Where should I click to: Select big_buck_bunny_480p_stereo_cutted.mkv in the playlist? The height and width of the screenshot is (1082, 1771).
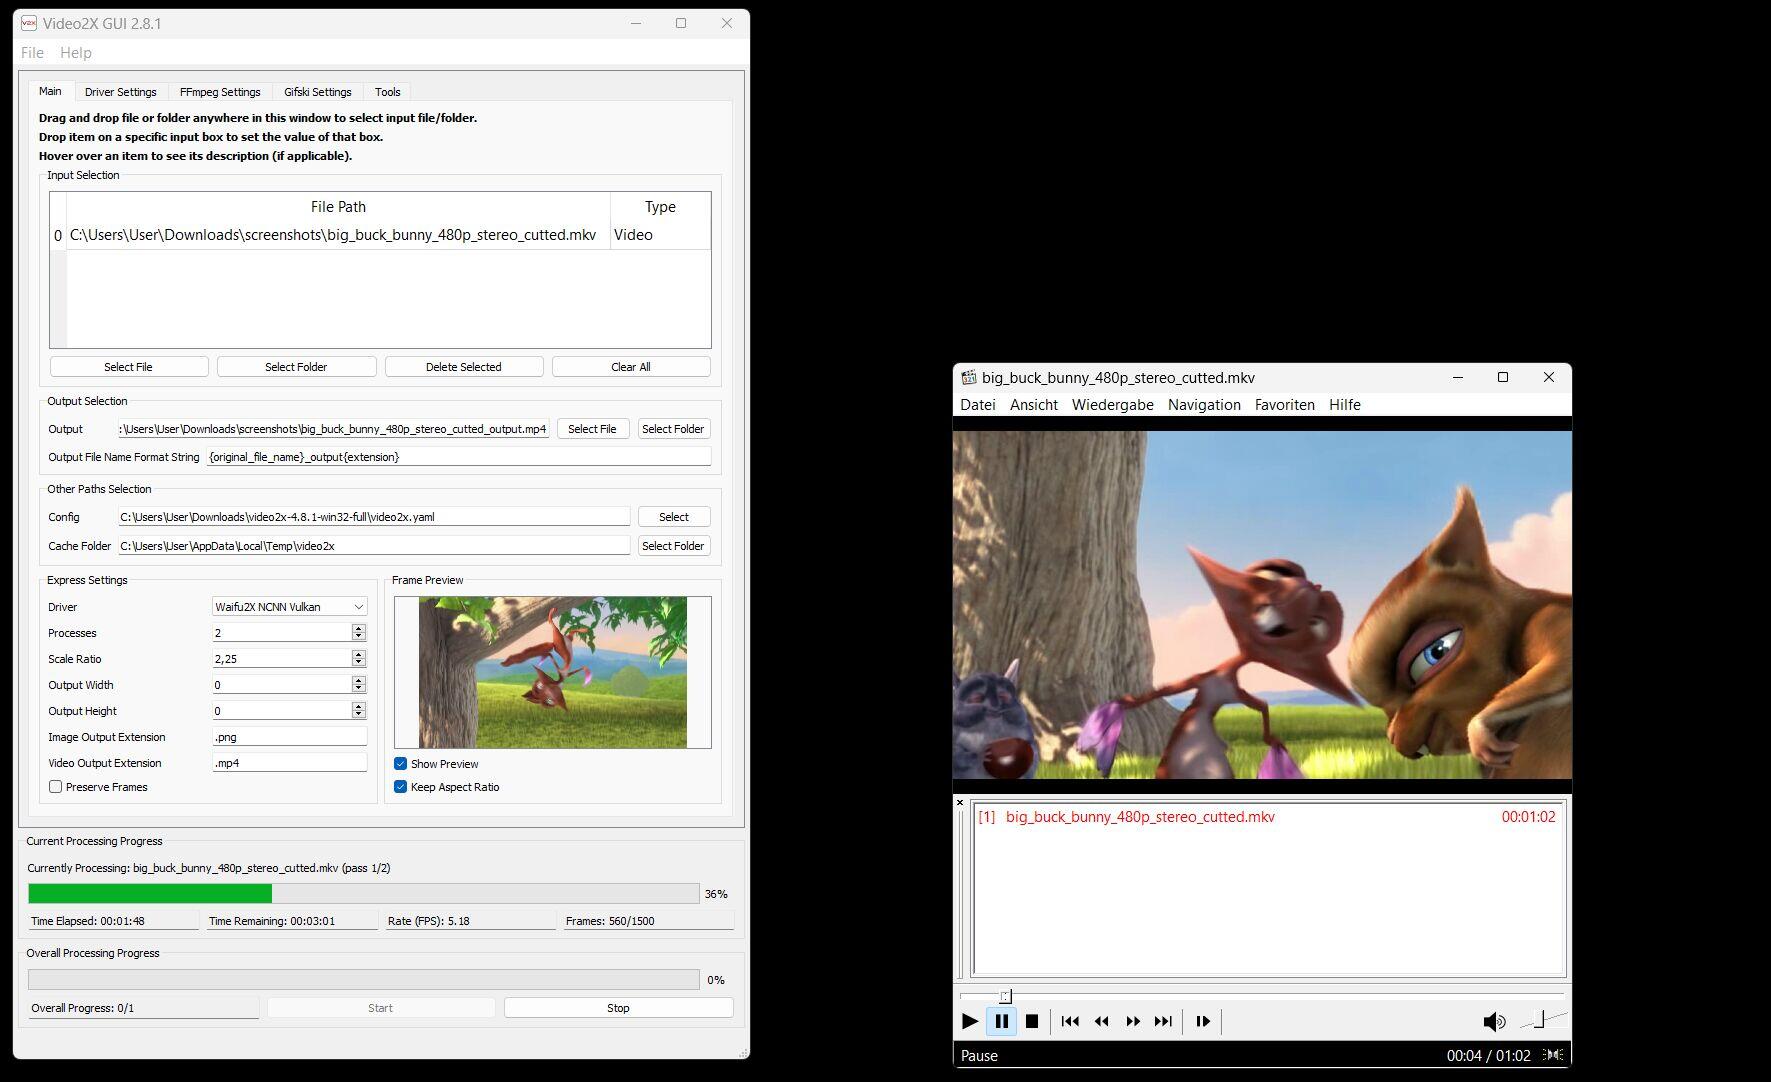click(1140, 817)
